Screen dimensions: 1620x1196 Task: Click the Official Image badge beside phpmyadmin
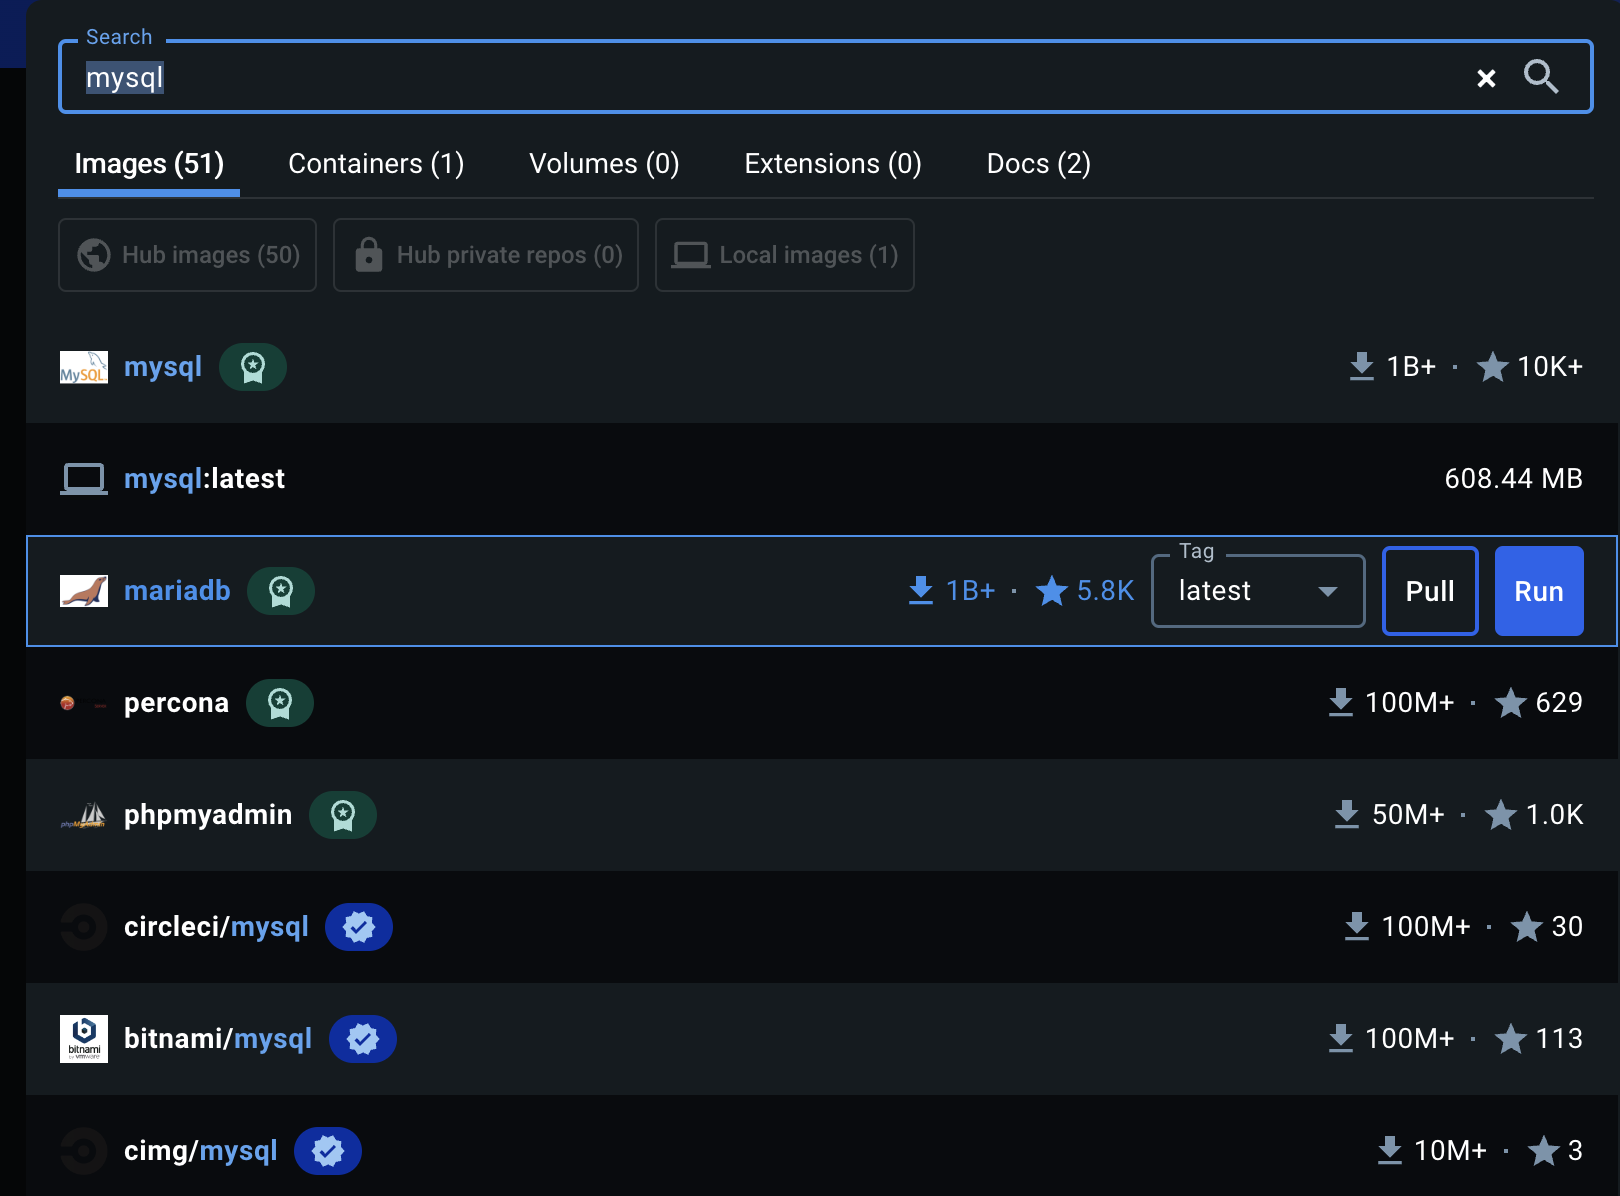pyautogui.click(x=343, y=815)
